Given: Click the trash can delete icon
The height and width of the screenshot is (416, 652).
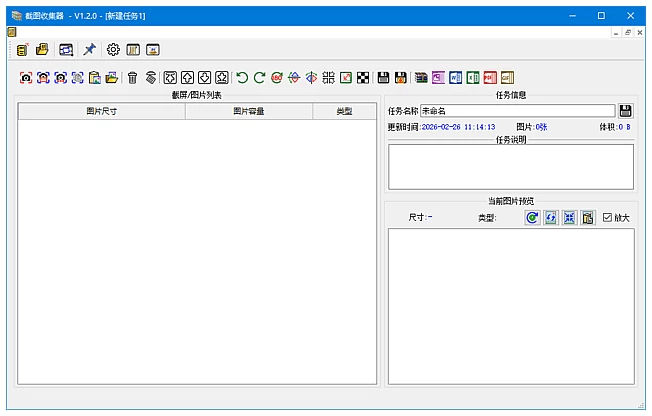Looking at the screenshot, I should [132, 77].
